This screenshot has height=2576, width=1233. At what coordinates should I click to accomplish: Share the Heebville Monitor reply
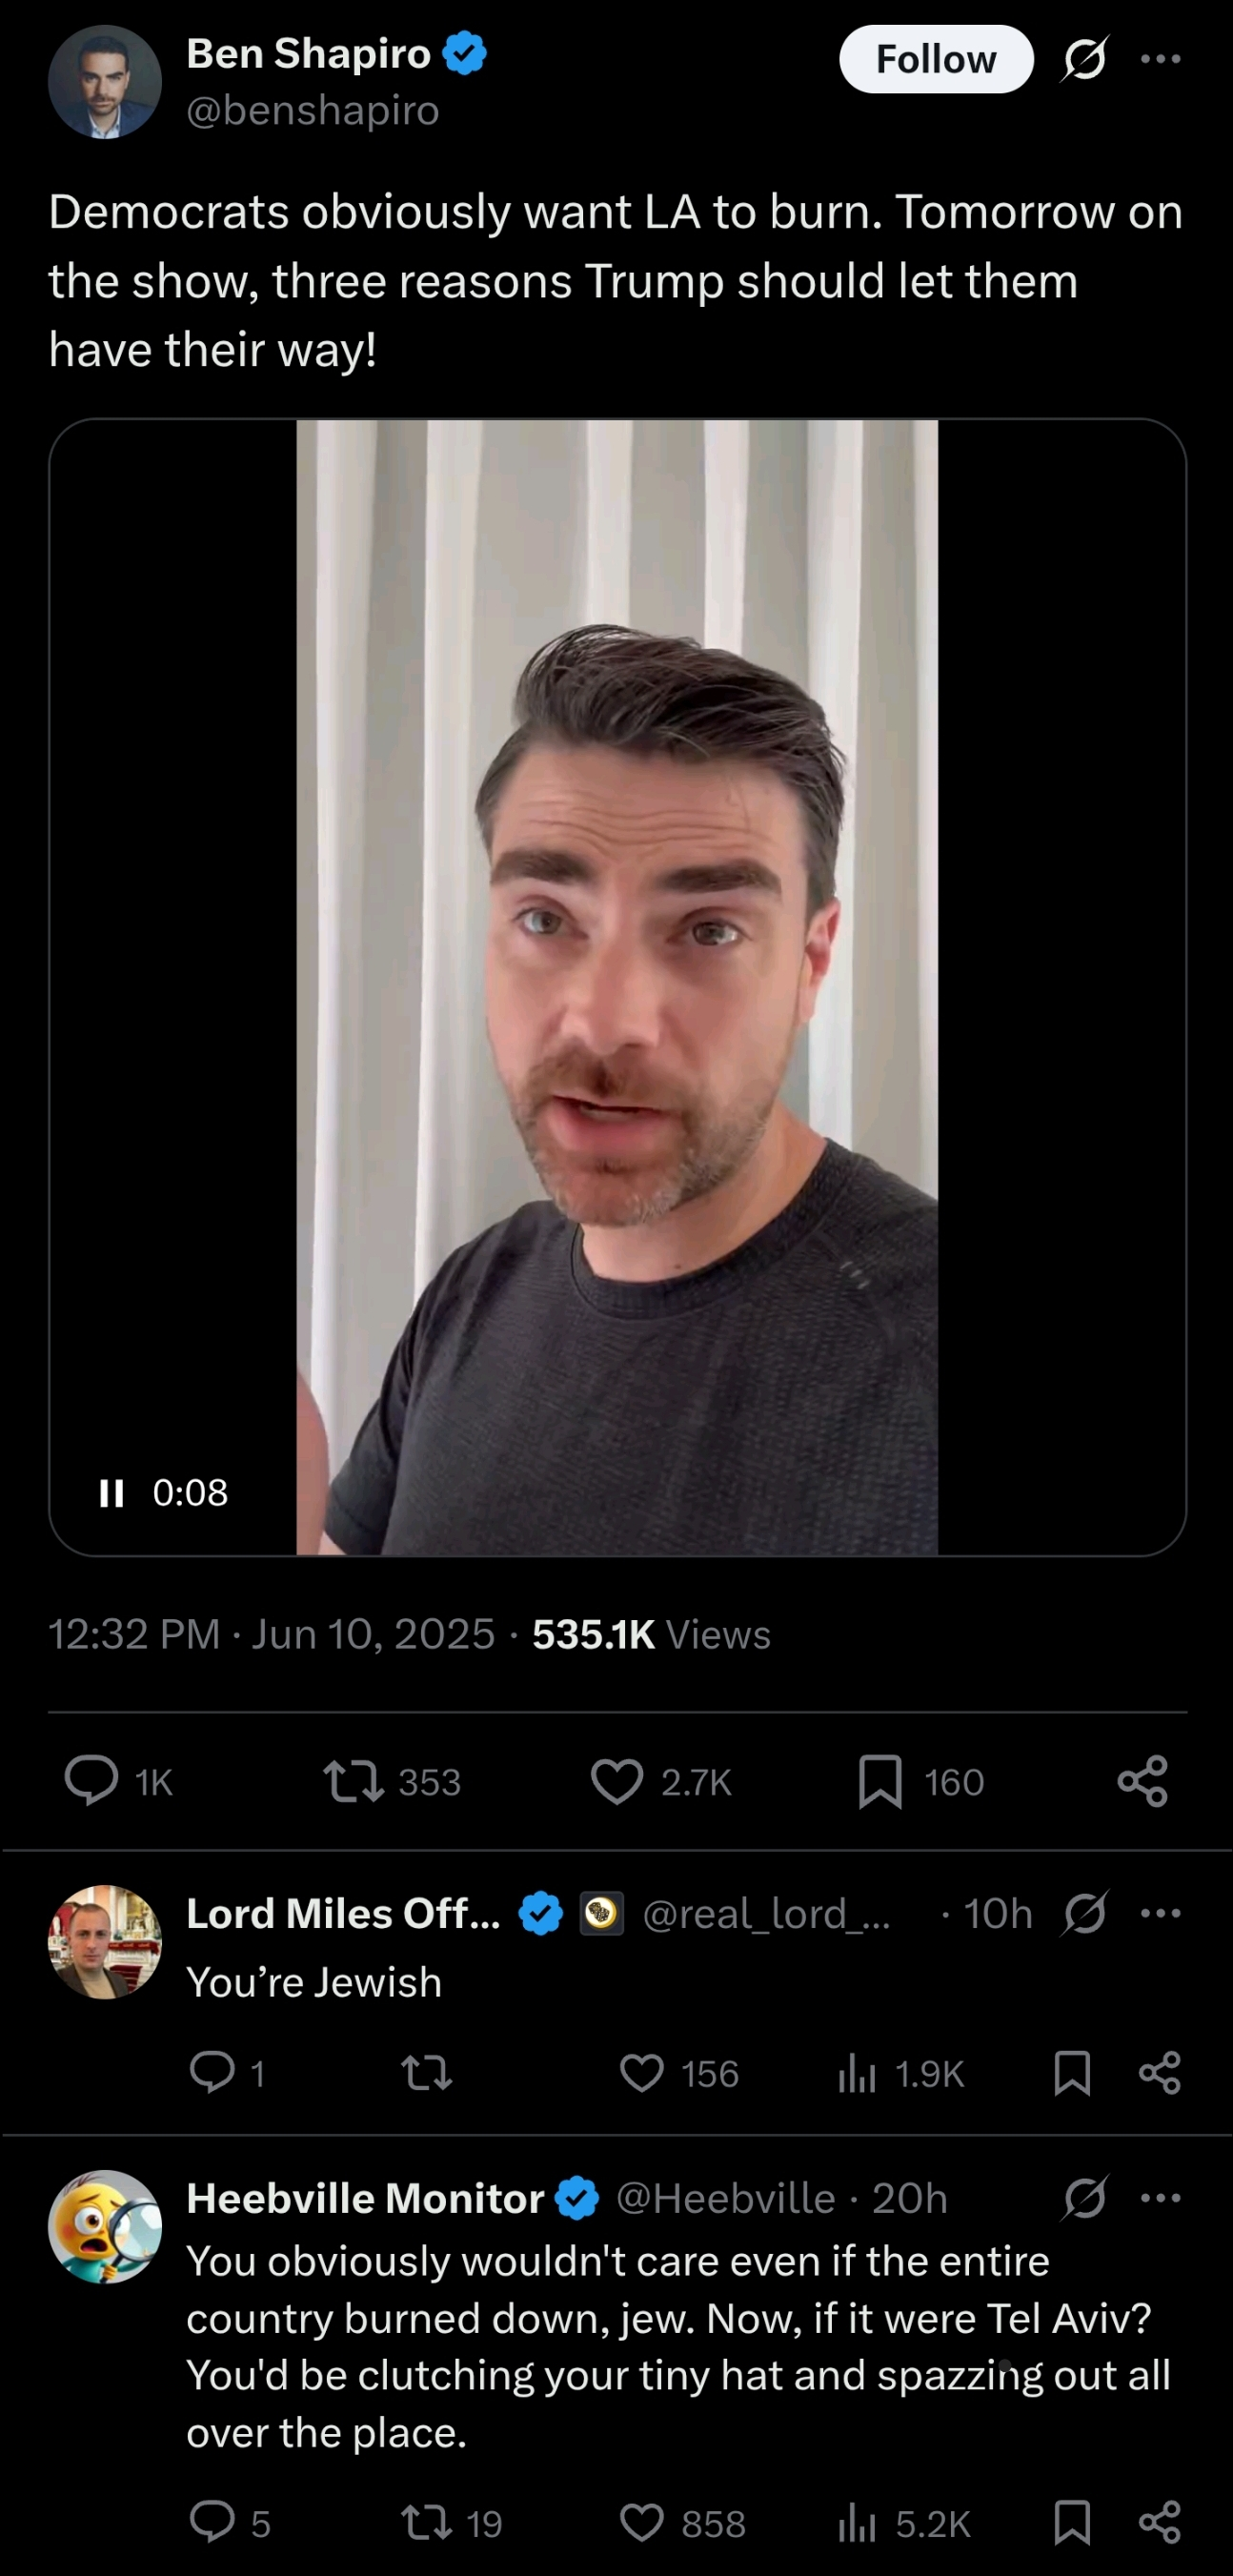[1160, 2523]
